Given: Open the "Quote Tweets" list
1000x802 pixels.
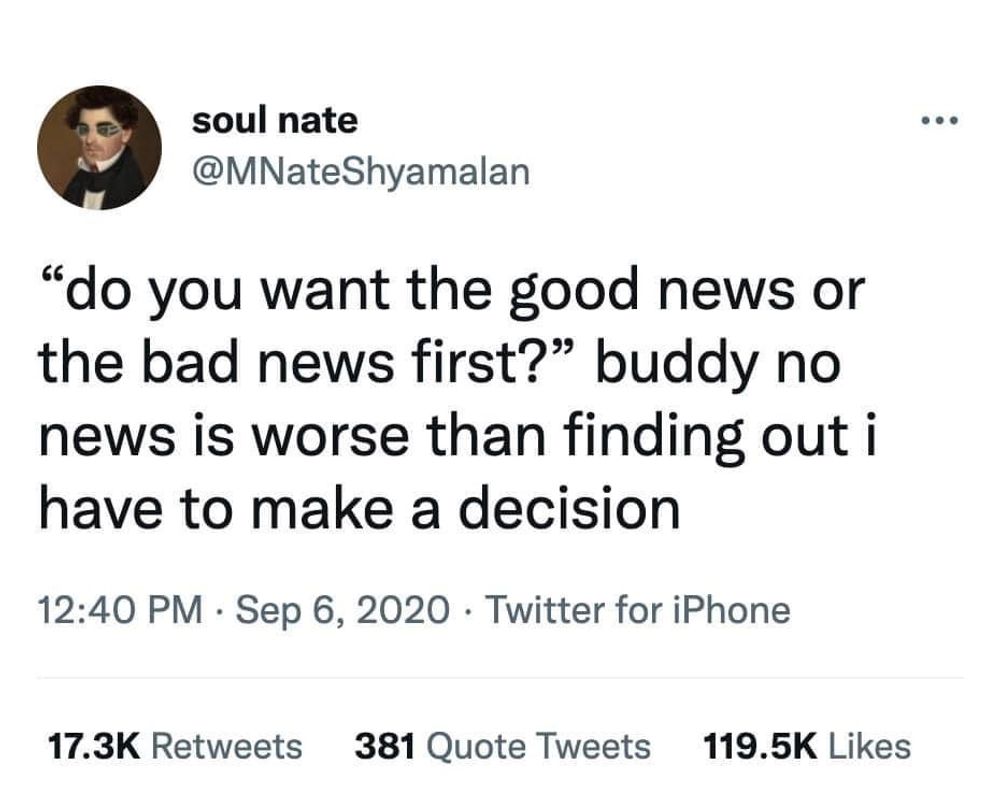Looking at the screenshot, I should (x=539, y=746).
